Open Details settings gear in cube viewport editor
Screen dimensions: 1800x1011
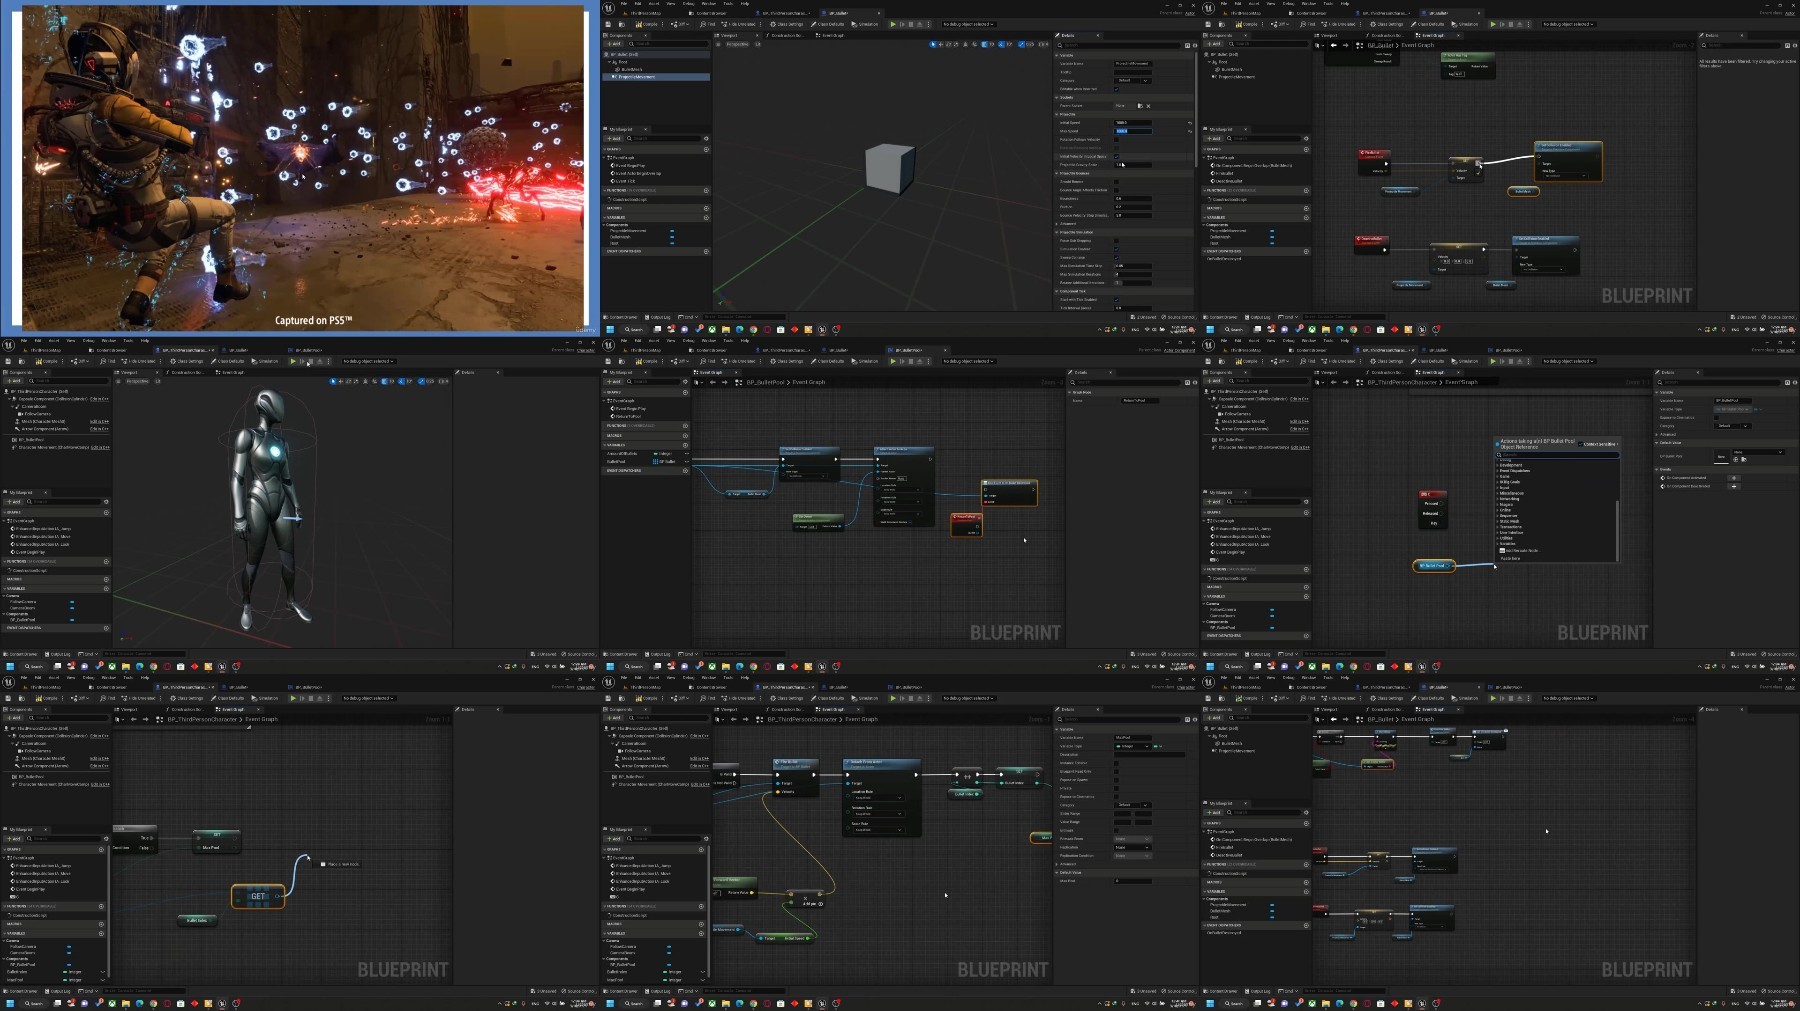(1193, 45)
